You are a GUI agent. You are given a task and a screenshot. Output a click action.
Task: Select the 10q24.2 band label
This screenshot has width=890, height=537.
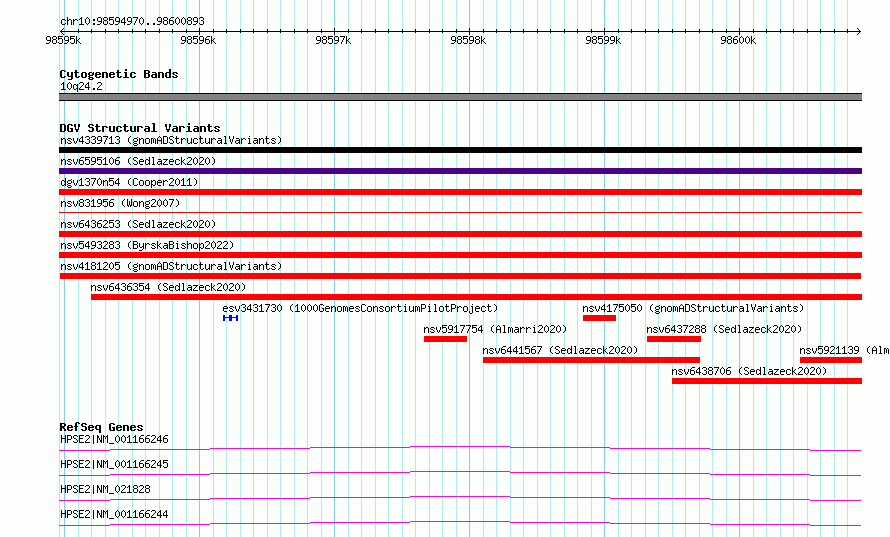tap(81, 86)
